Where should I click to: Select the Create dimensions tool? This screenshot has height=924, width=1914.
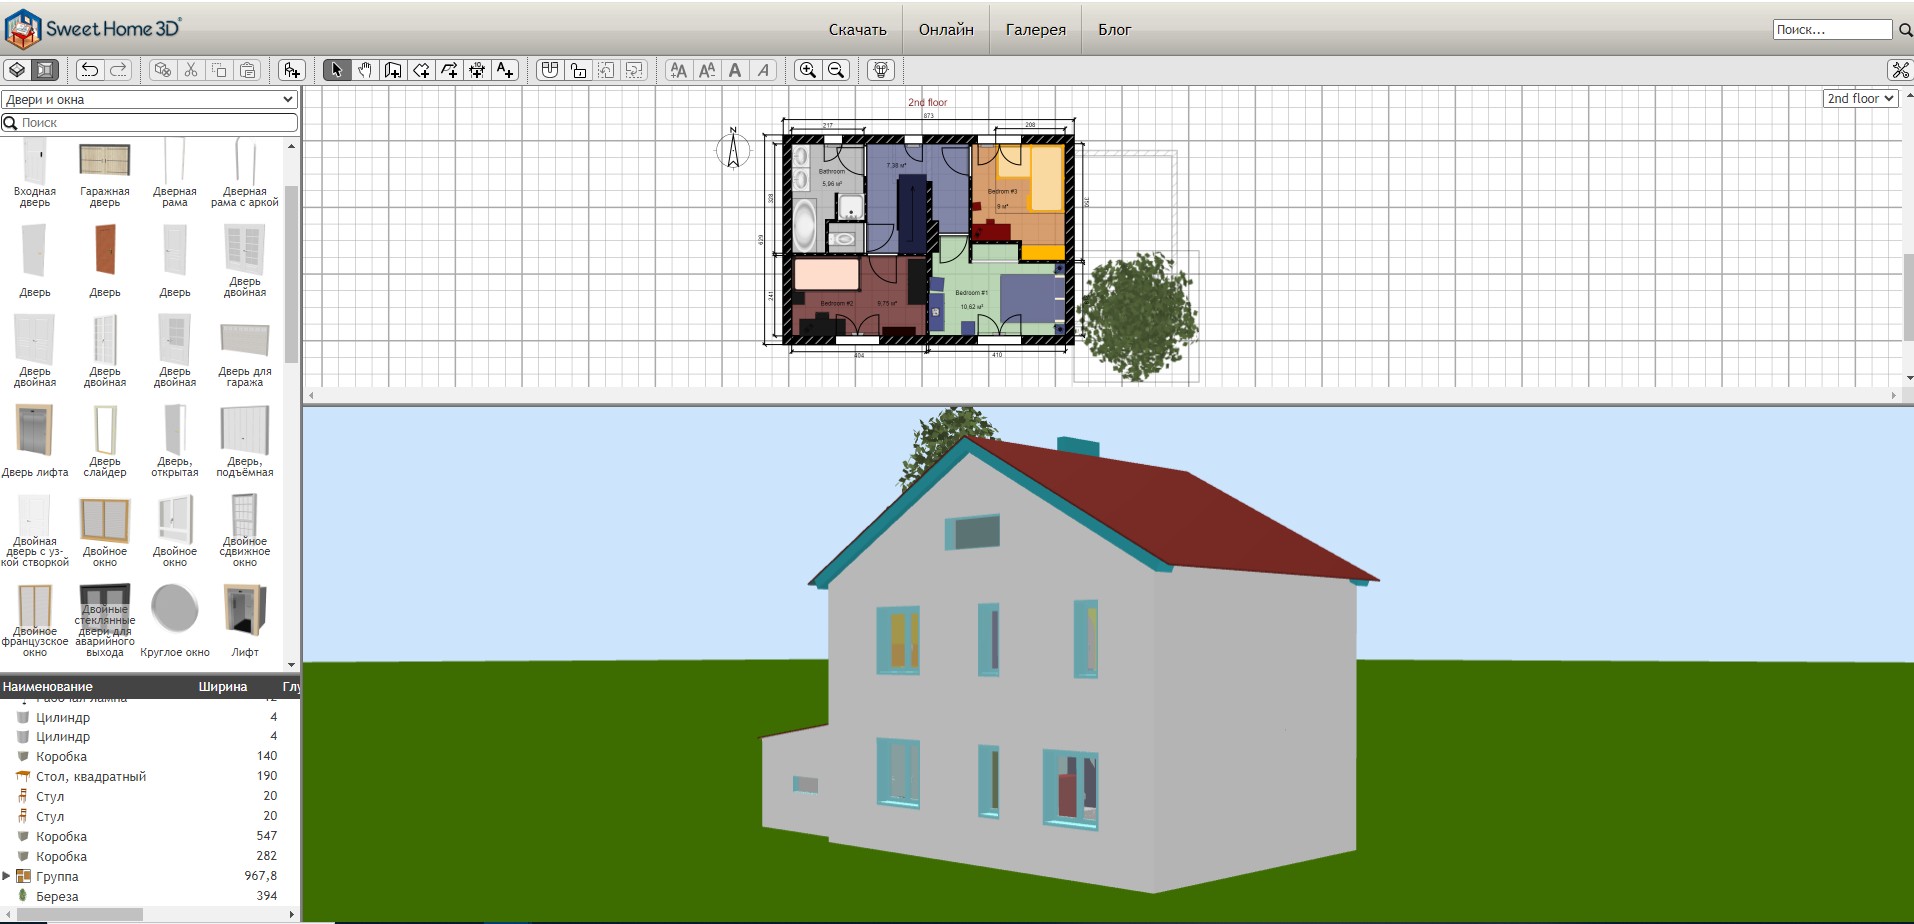click(x=477, y=70)
